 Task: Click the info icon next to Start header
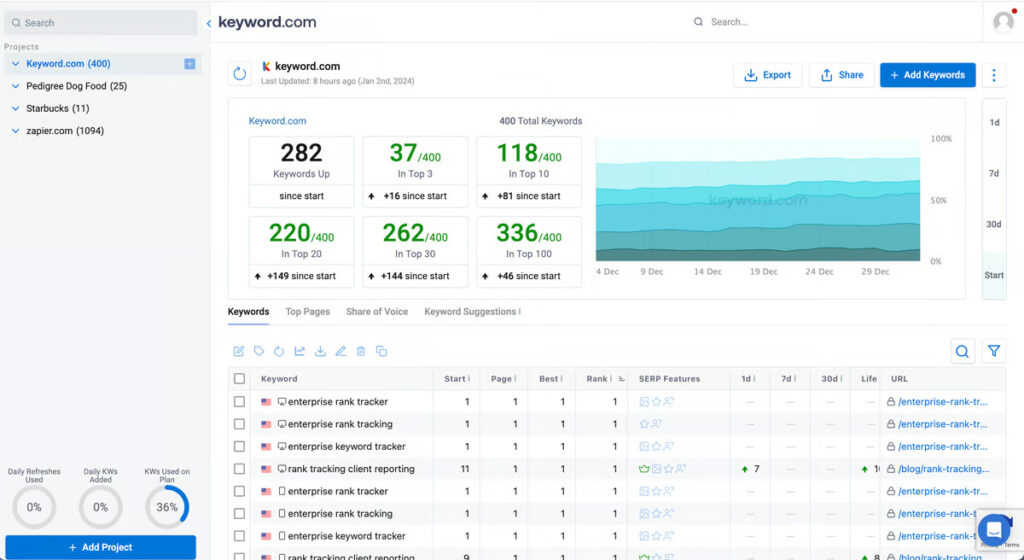(x=469, y=379)
